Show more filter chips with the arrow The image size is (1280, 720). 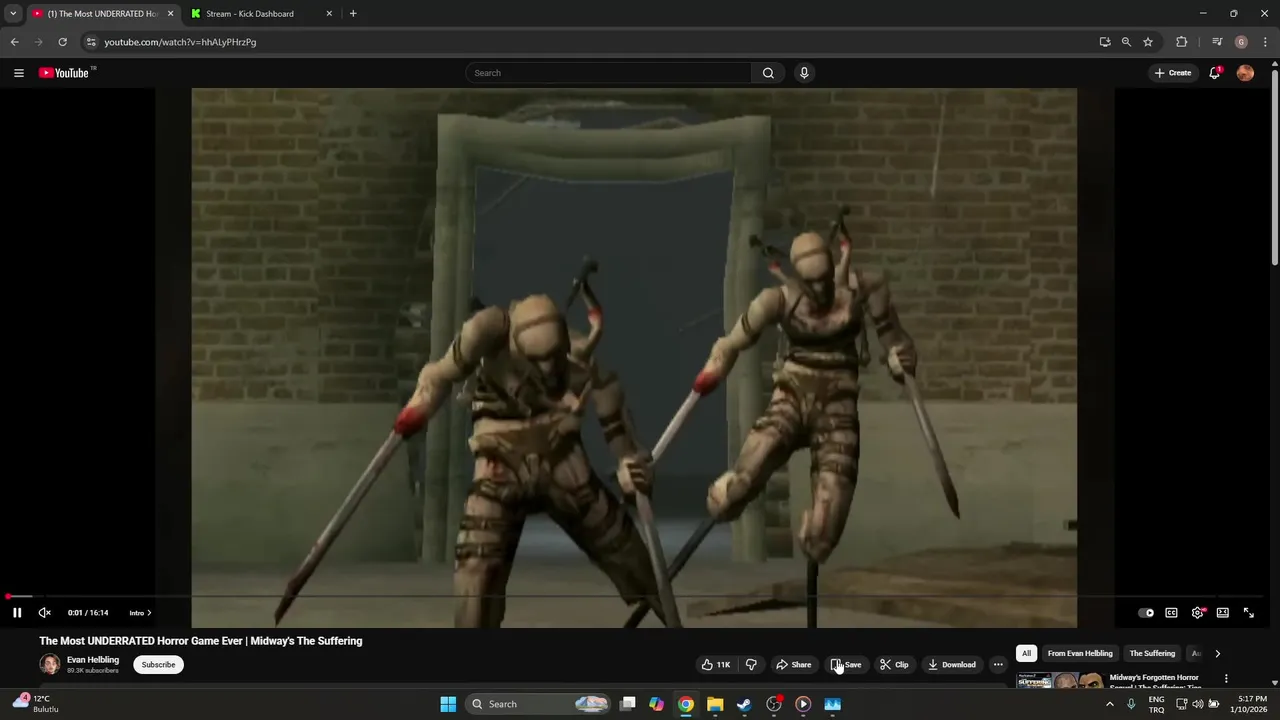1217,653
